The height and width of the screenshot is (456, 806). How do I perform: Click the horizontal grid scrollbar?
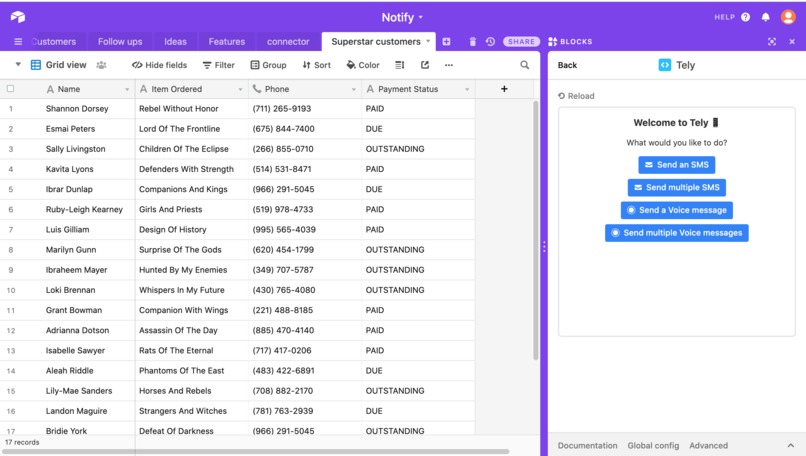[x=255, y=451]
